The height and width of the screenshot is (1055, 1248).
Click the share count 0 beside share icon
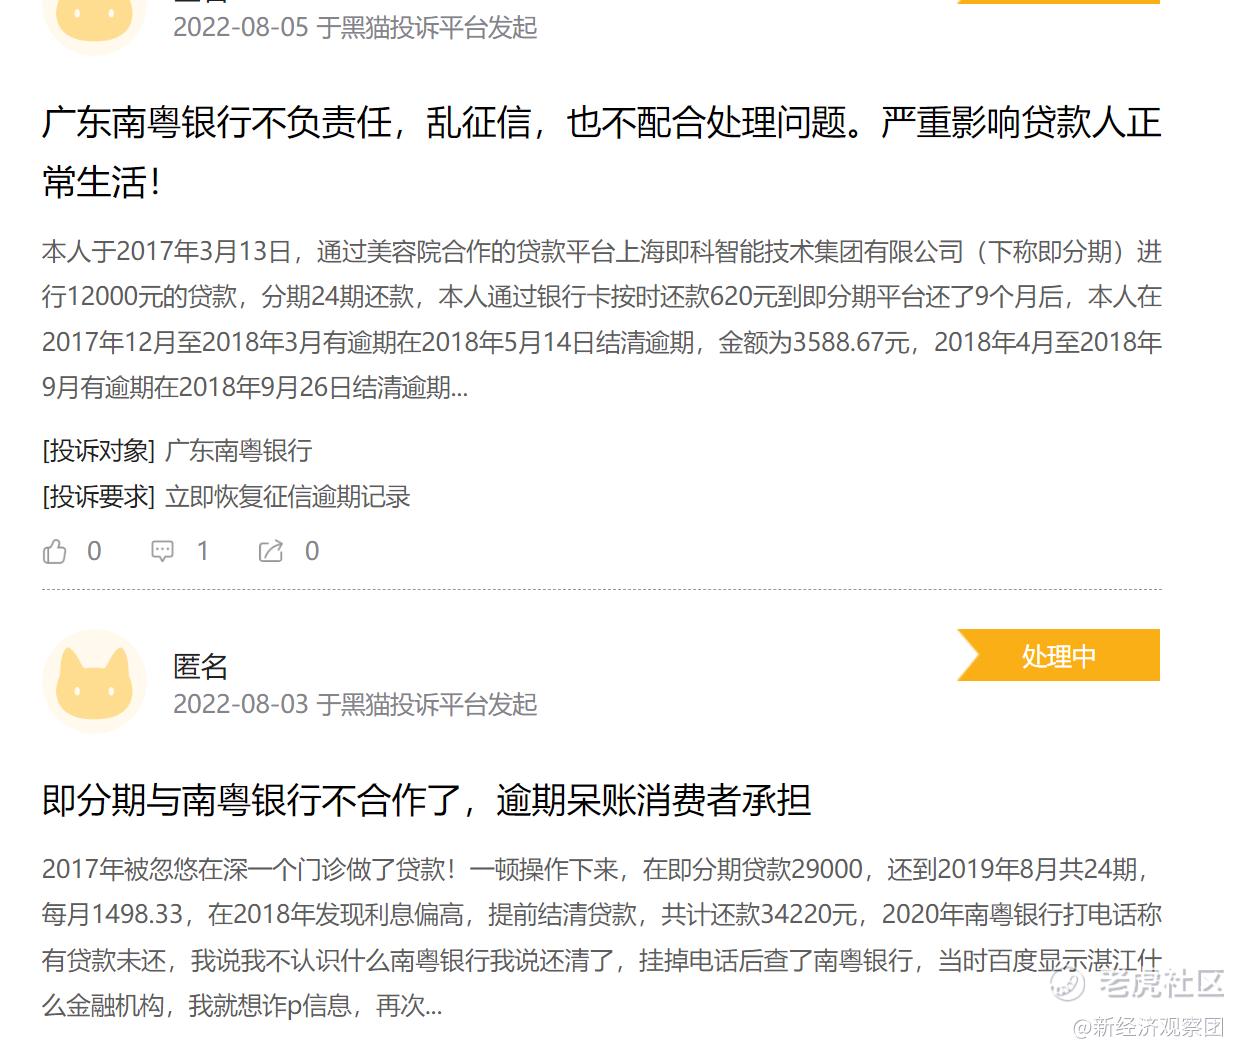(312, 551)
